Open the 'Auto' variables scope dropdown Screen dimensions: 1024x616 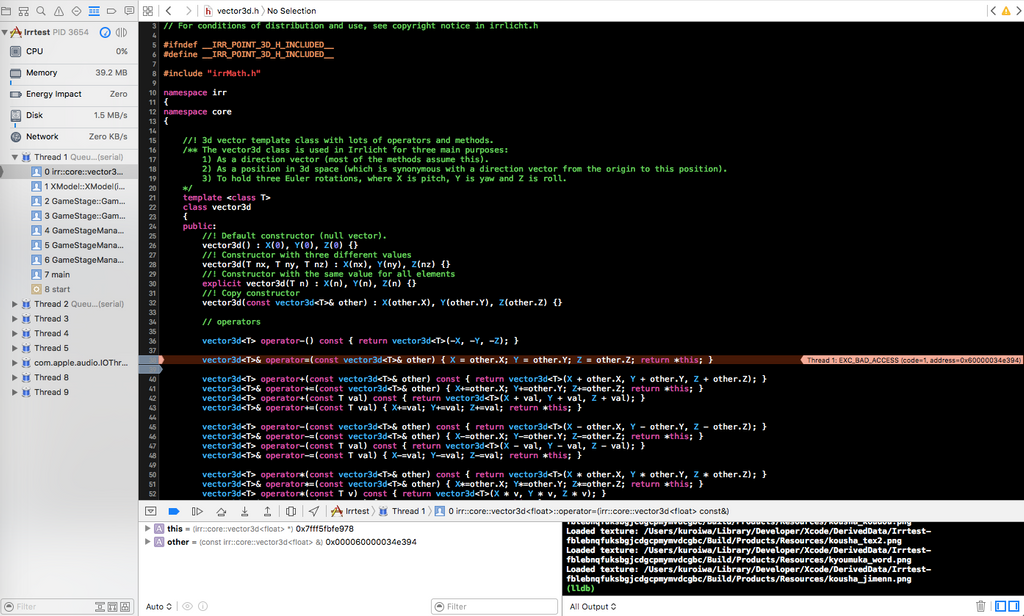(158, 606)
